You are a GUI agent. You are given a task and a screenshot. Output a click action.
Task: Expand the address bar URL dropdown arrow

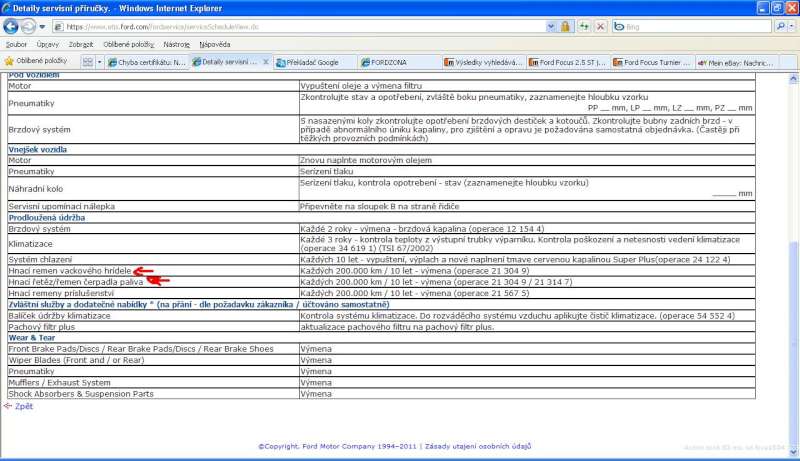point(551,26)
